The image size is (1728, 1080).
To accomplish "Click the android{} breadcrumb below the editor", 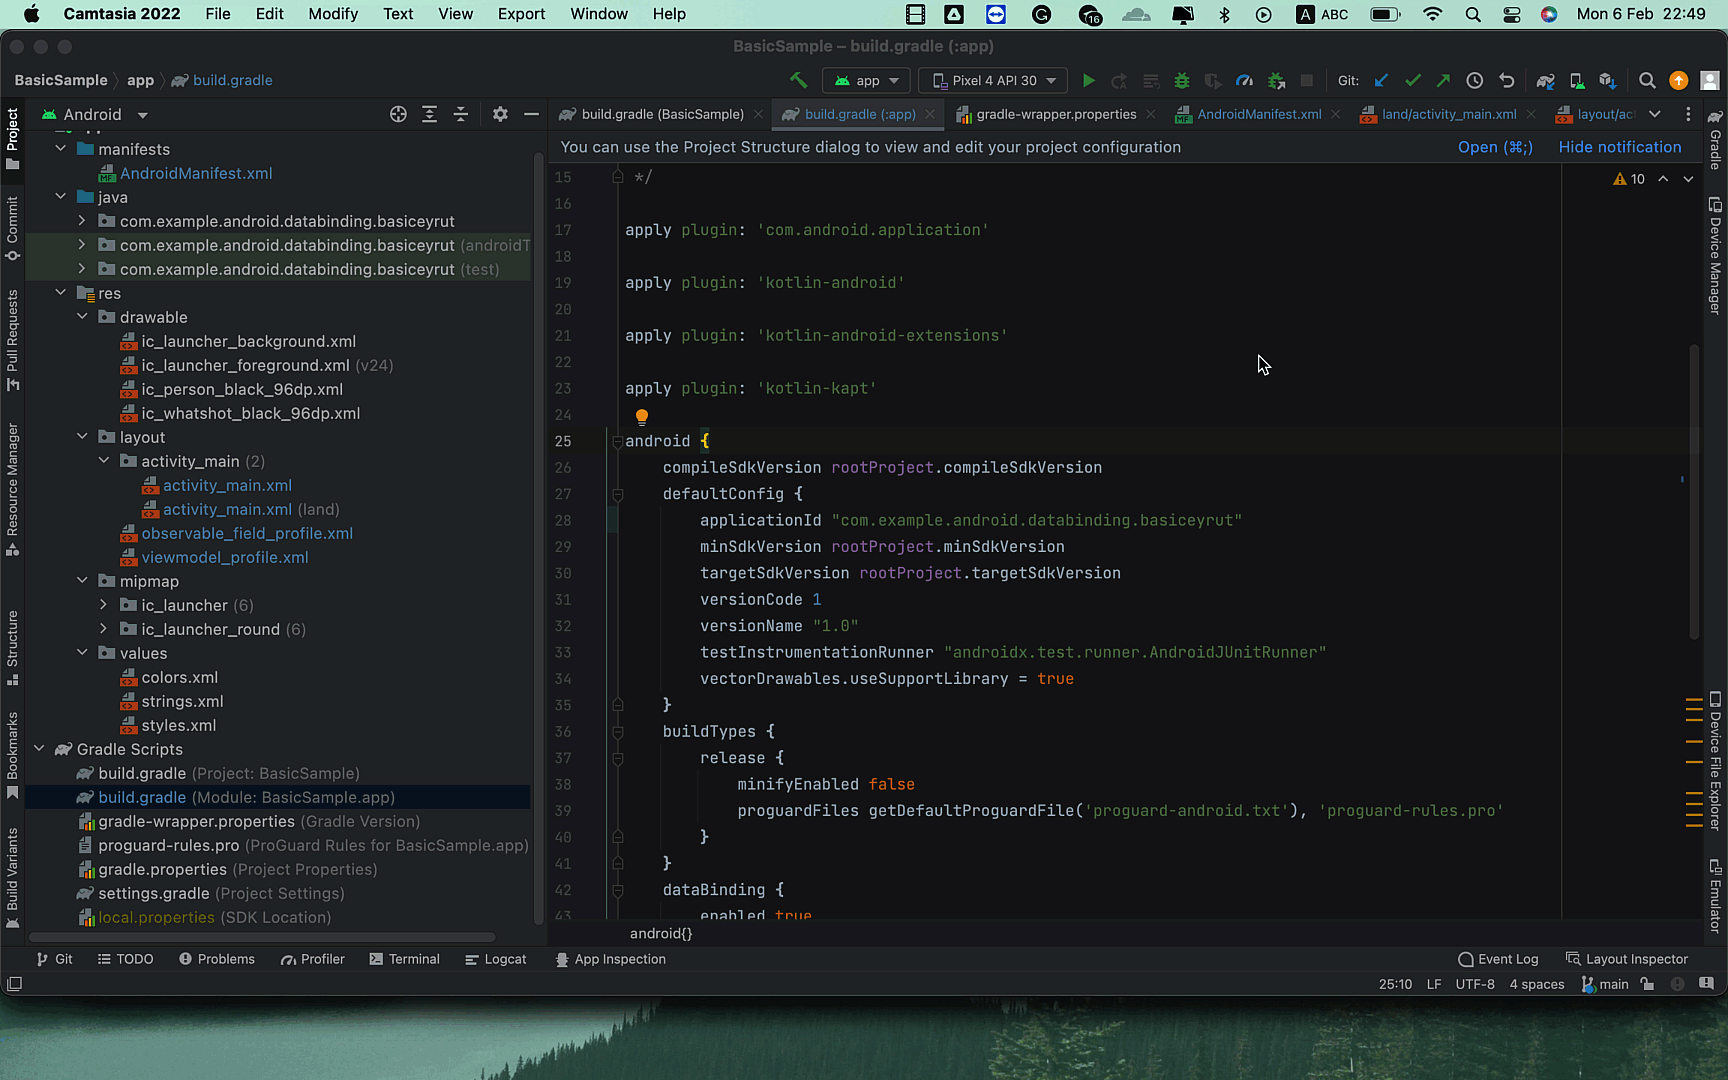I will point(660,933).
